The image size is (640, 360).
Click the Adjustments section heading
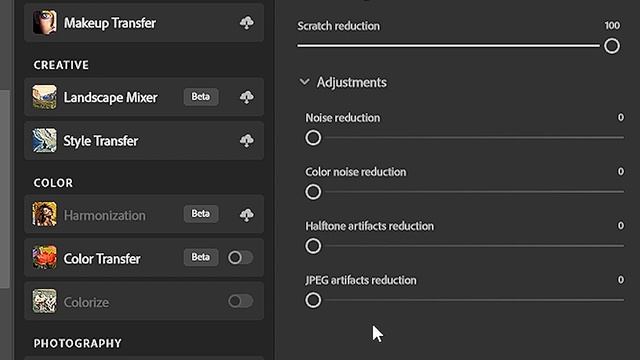coord(351,82)
